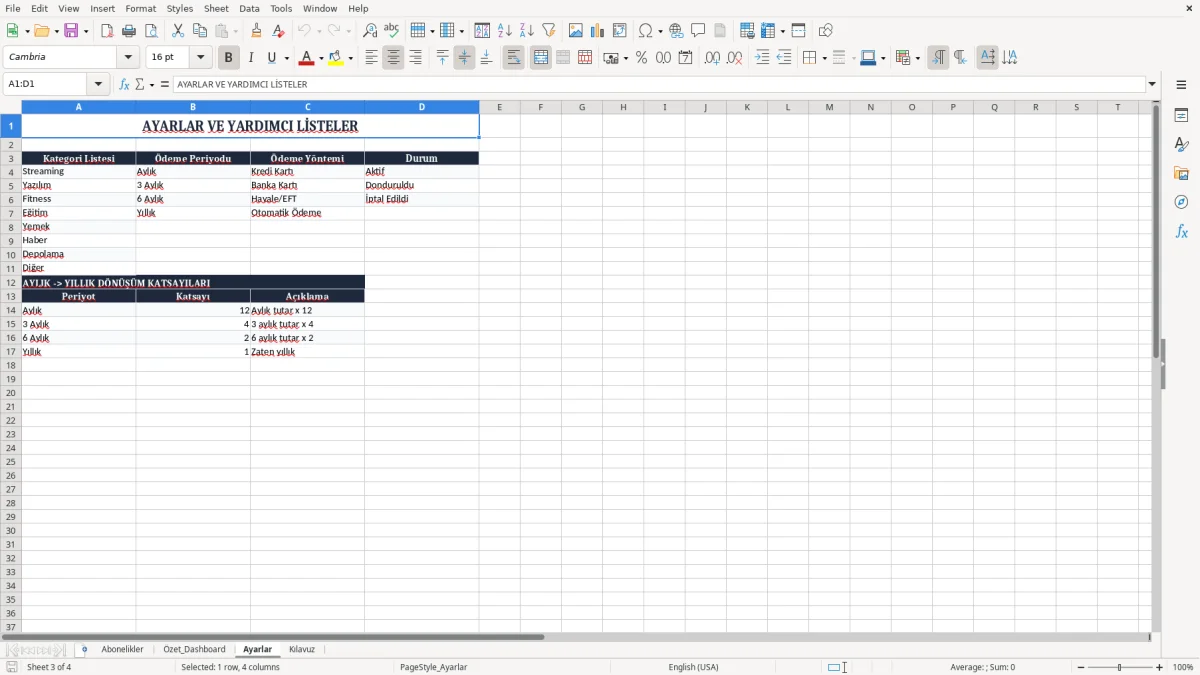Click the zoom slider handle
Image resolution: width=1200 pixels, height=675 pixels.
(x=1120, y=667)
